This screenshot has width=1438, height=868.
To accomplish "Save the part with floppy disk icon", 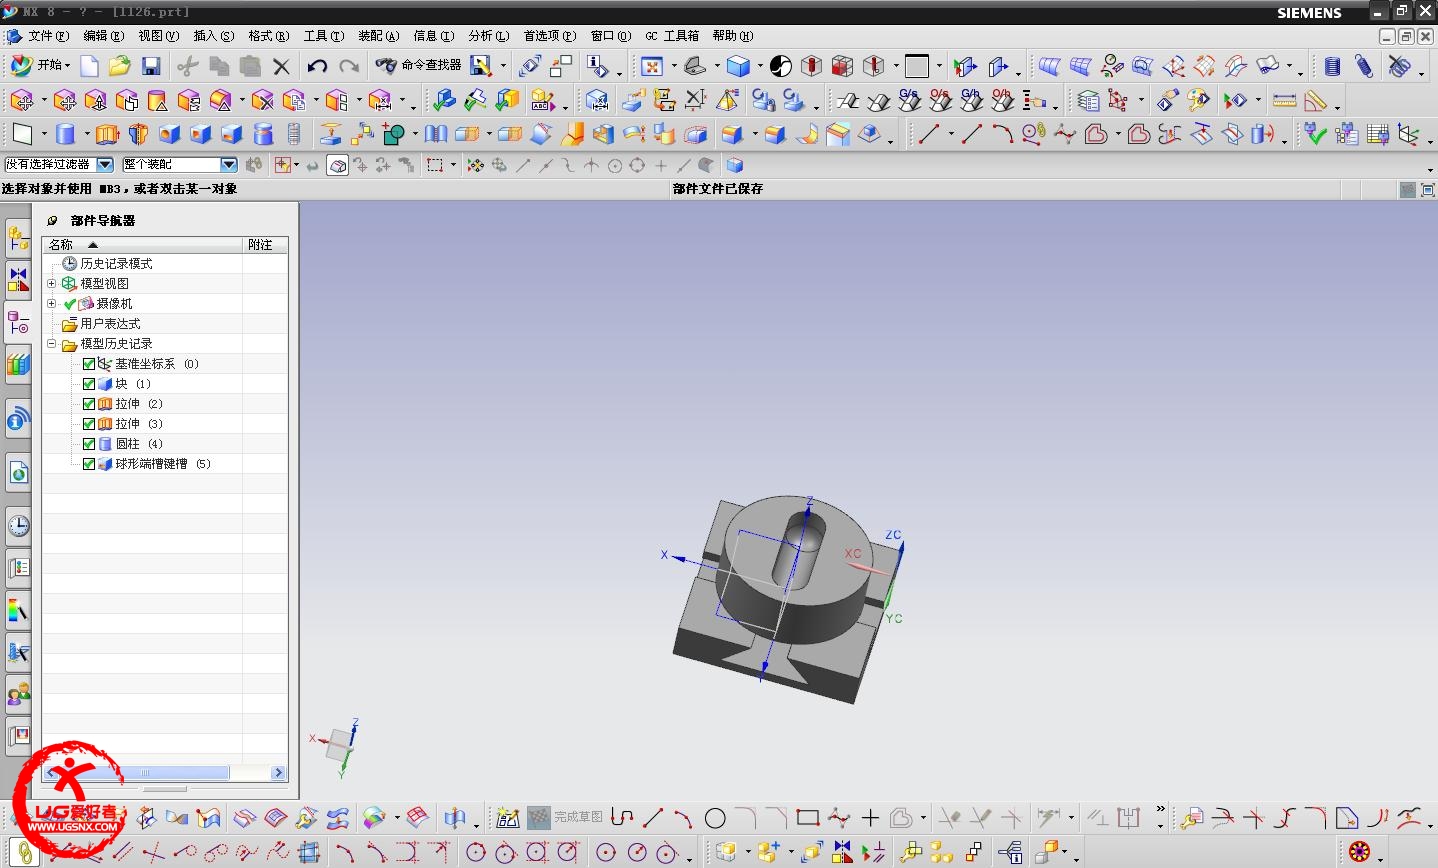I will tap(151, 66).
